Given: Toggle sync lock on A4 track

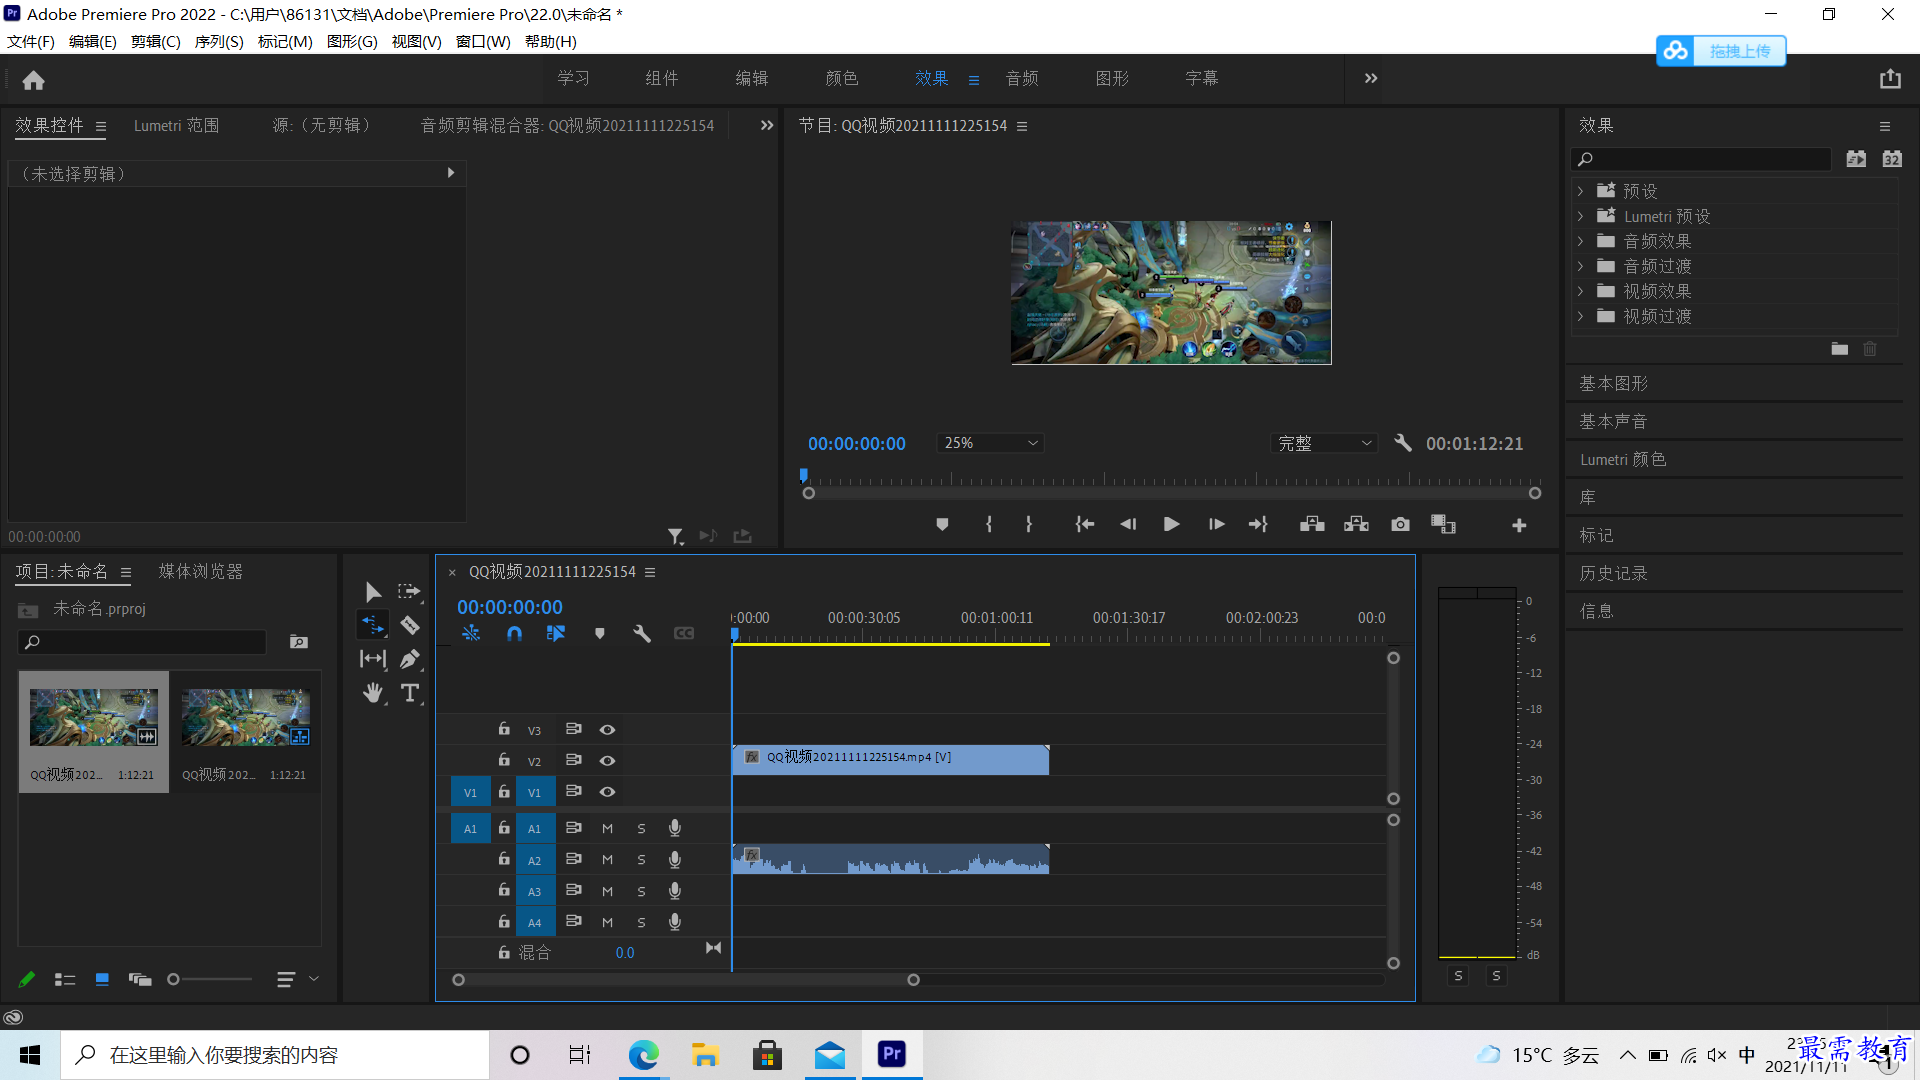Looking at the screenshot, I should [x=573, y=921].
